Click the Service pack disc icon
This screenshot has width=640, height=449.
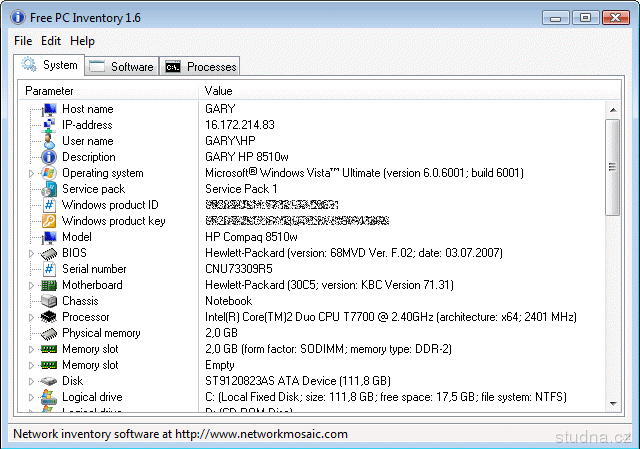(x=49, y=189)
